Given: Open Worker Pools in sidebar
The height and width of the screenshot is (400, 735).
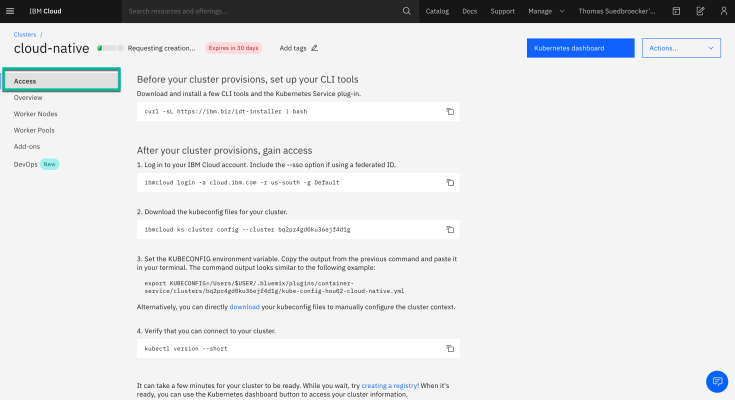Looking at the screenshot, I should tap(34, 130).
